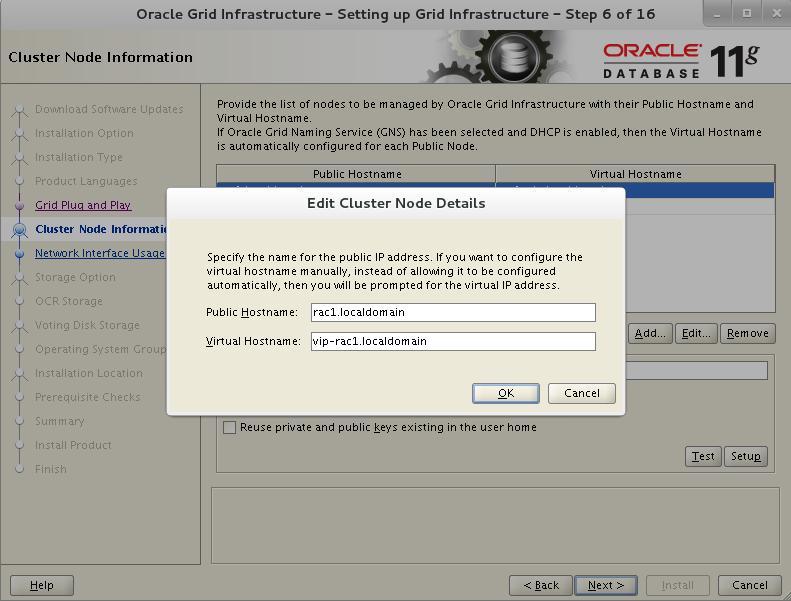
Task: Edit the Public Hostname field
Action: 453,312
